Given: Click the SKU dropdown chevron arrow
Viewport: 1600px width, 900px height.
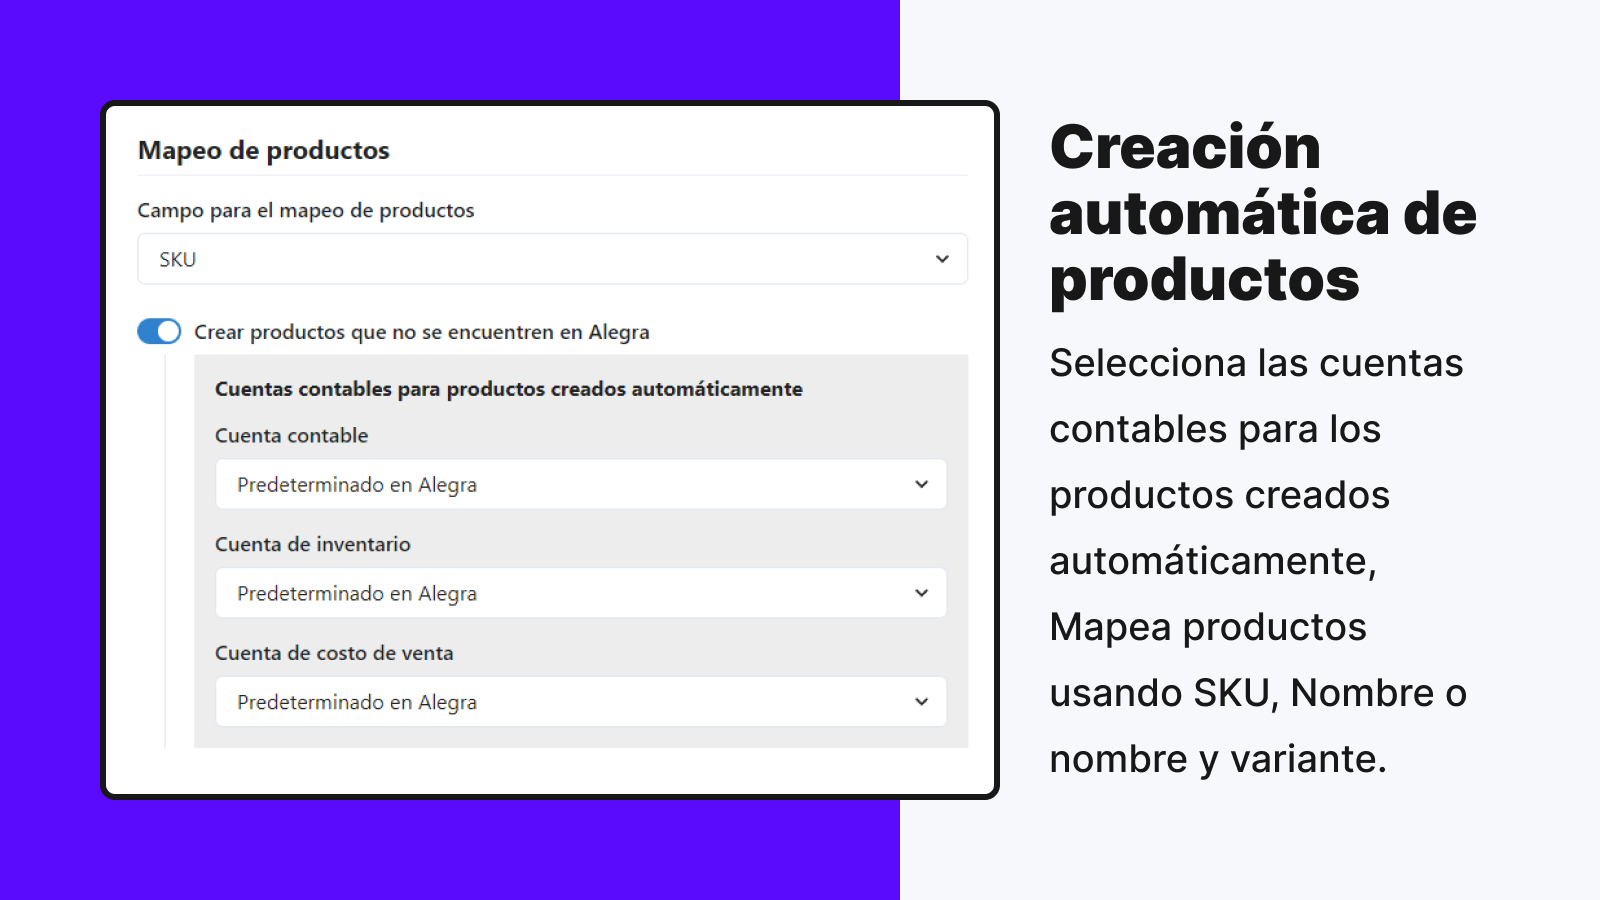Looking at the screenshot, I should tap(942, 259).
